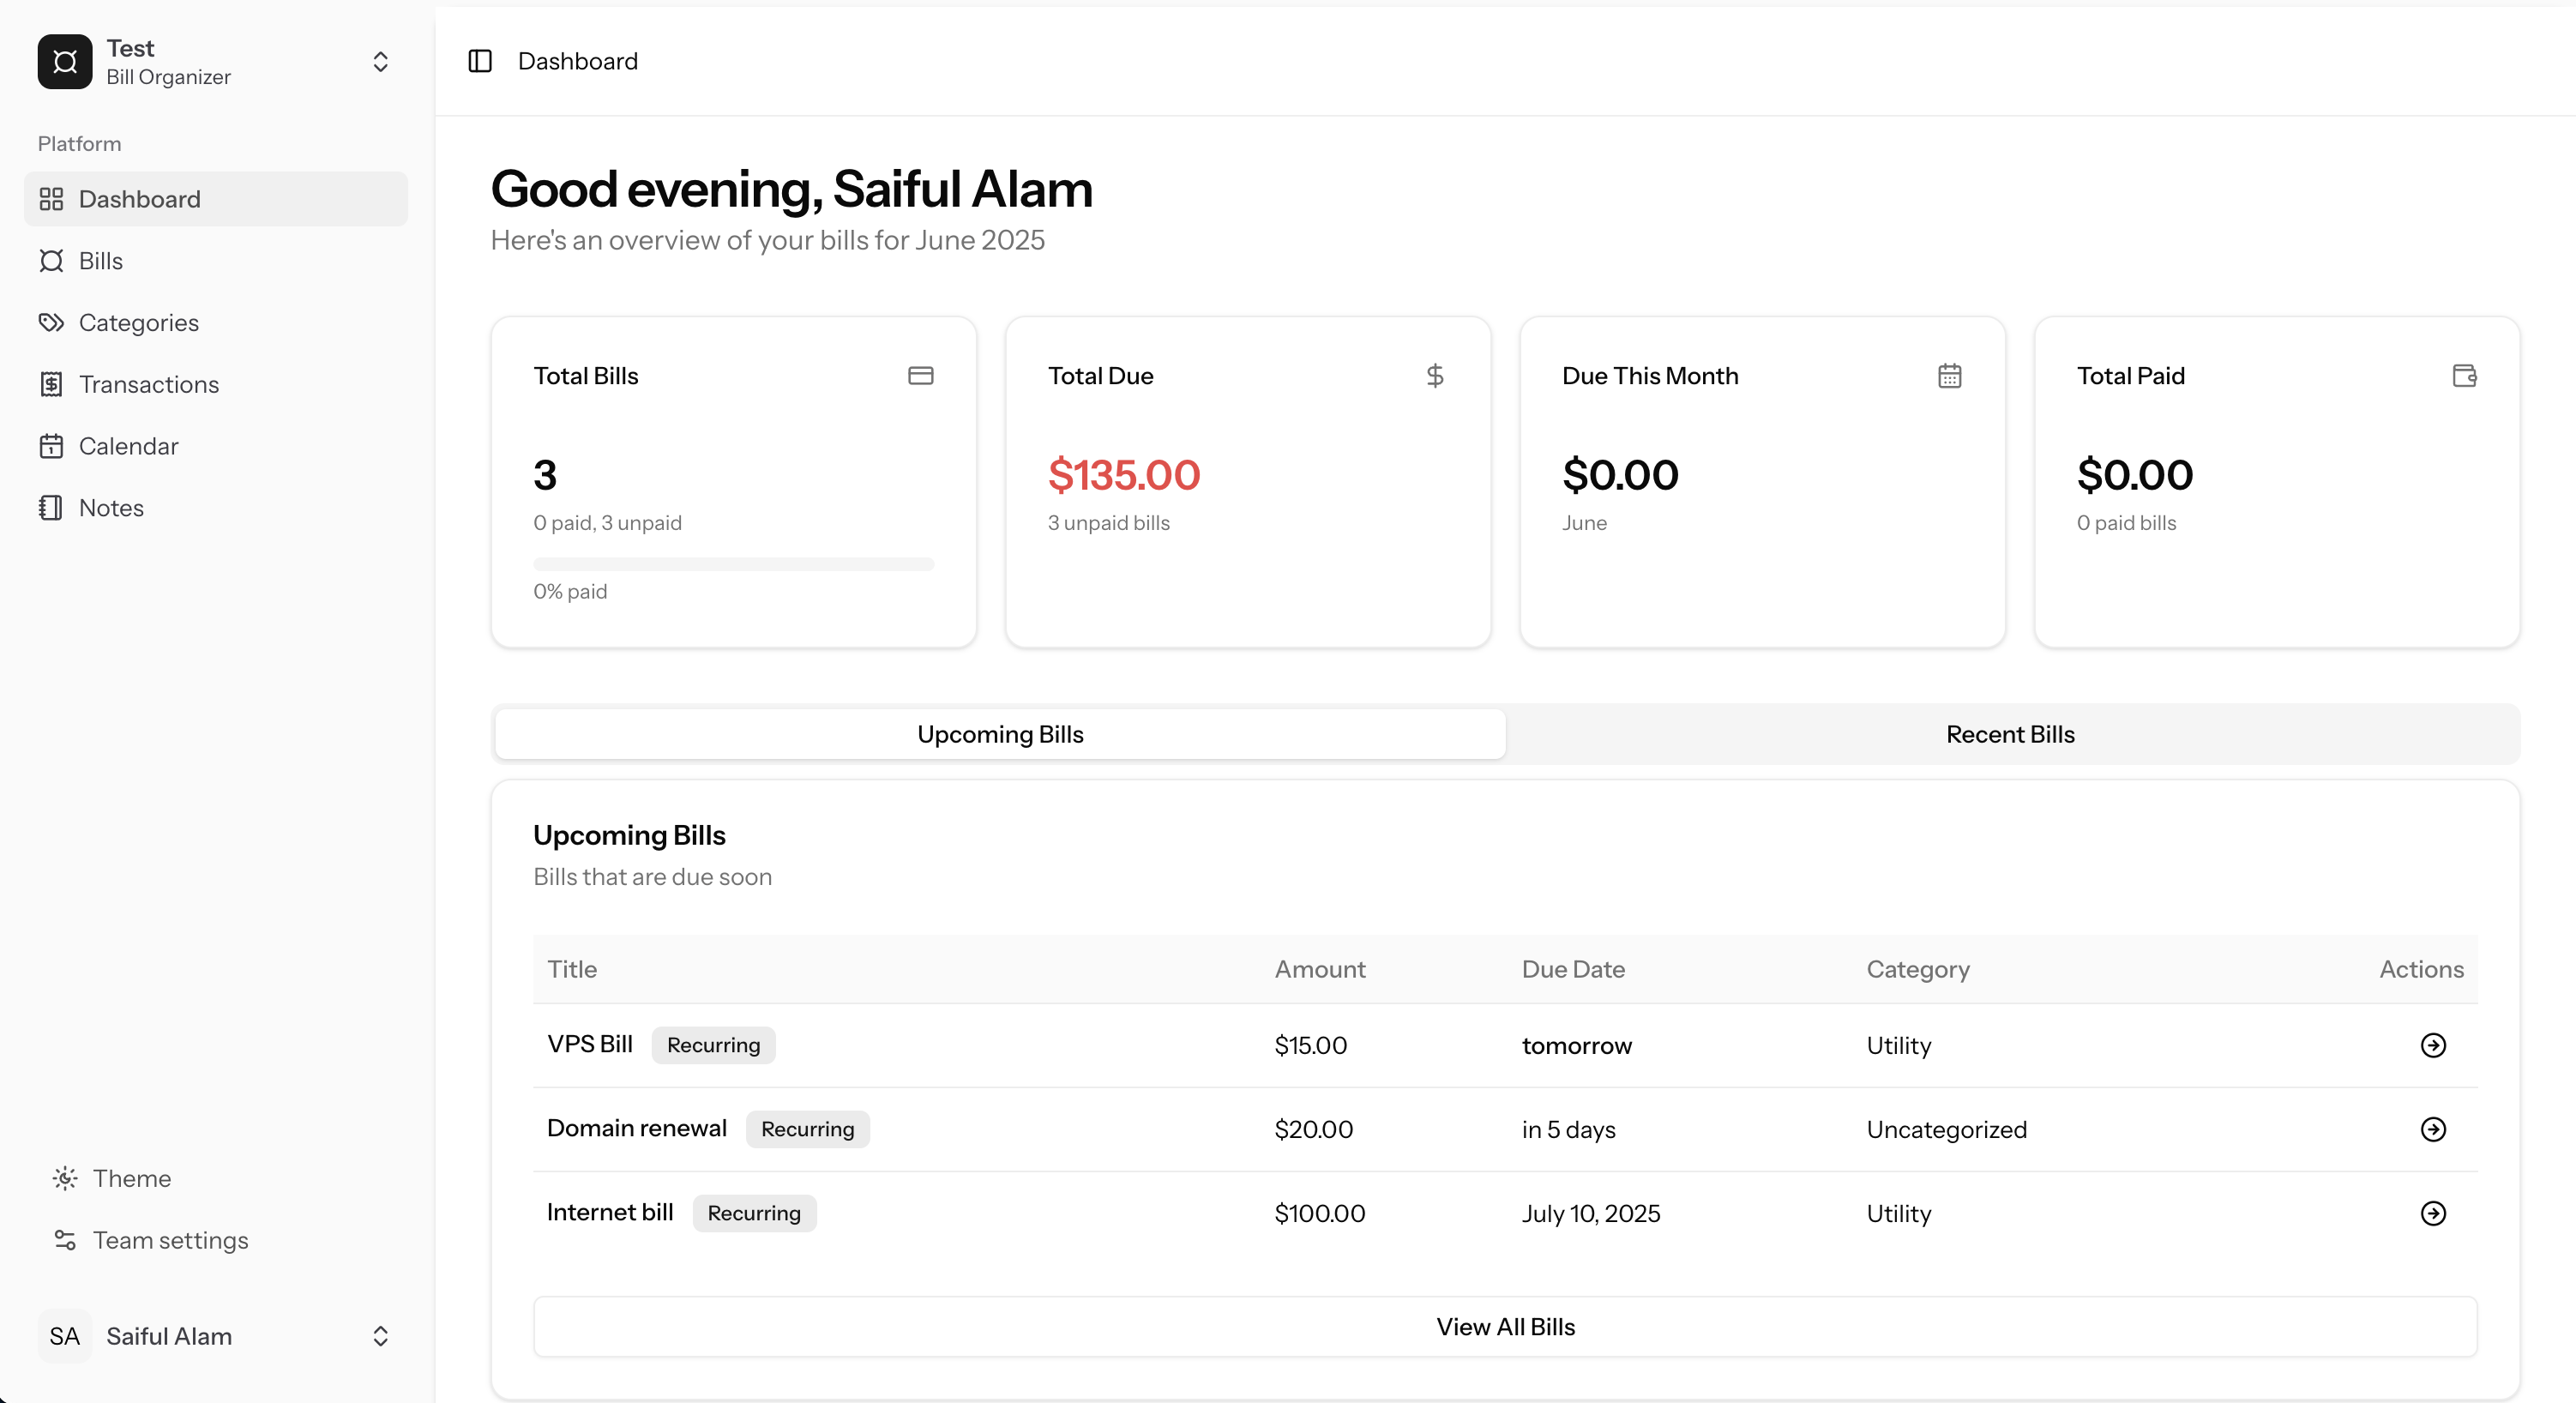Screen dimensions: 2576x1403
Task: Click the View All Bills button
Action: point(1505,1327)
